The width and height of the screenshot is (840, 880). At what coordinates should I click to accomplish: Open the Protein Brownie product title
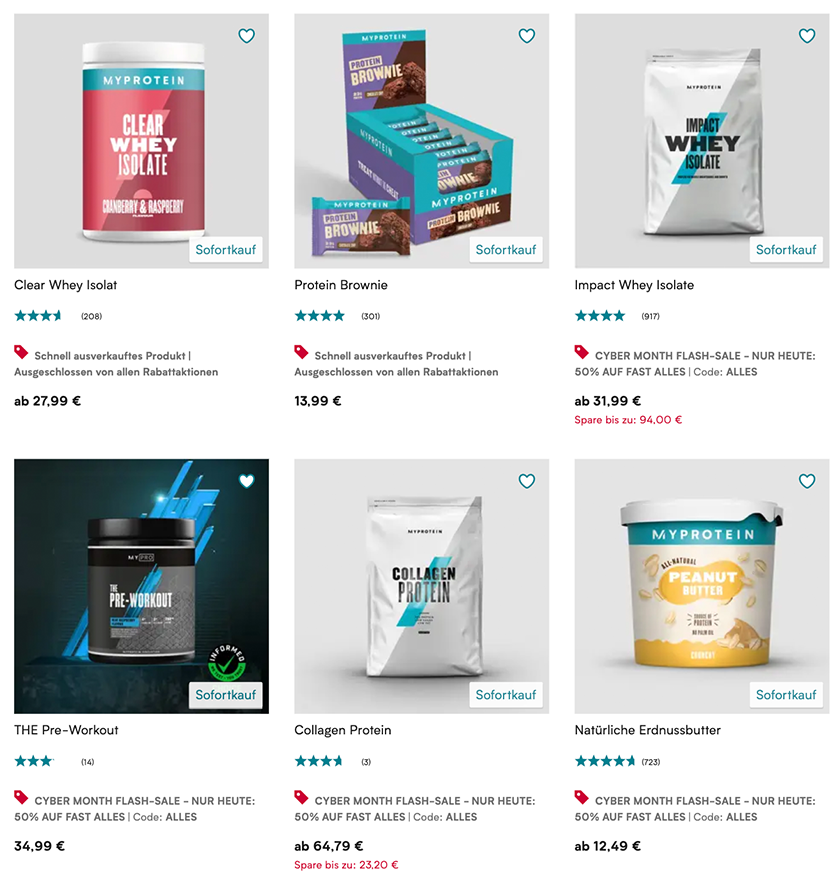pyautogui.click(x=341, y=285)
